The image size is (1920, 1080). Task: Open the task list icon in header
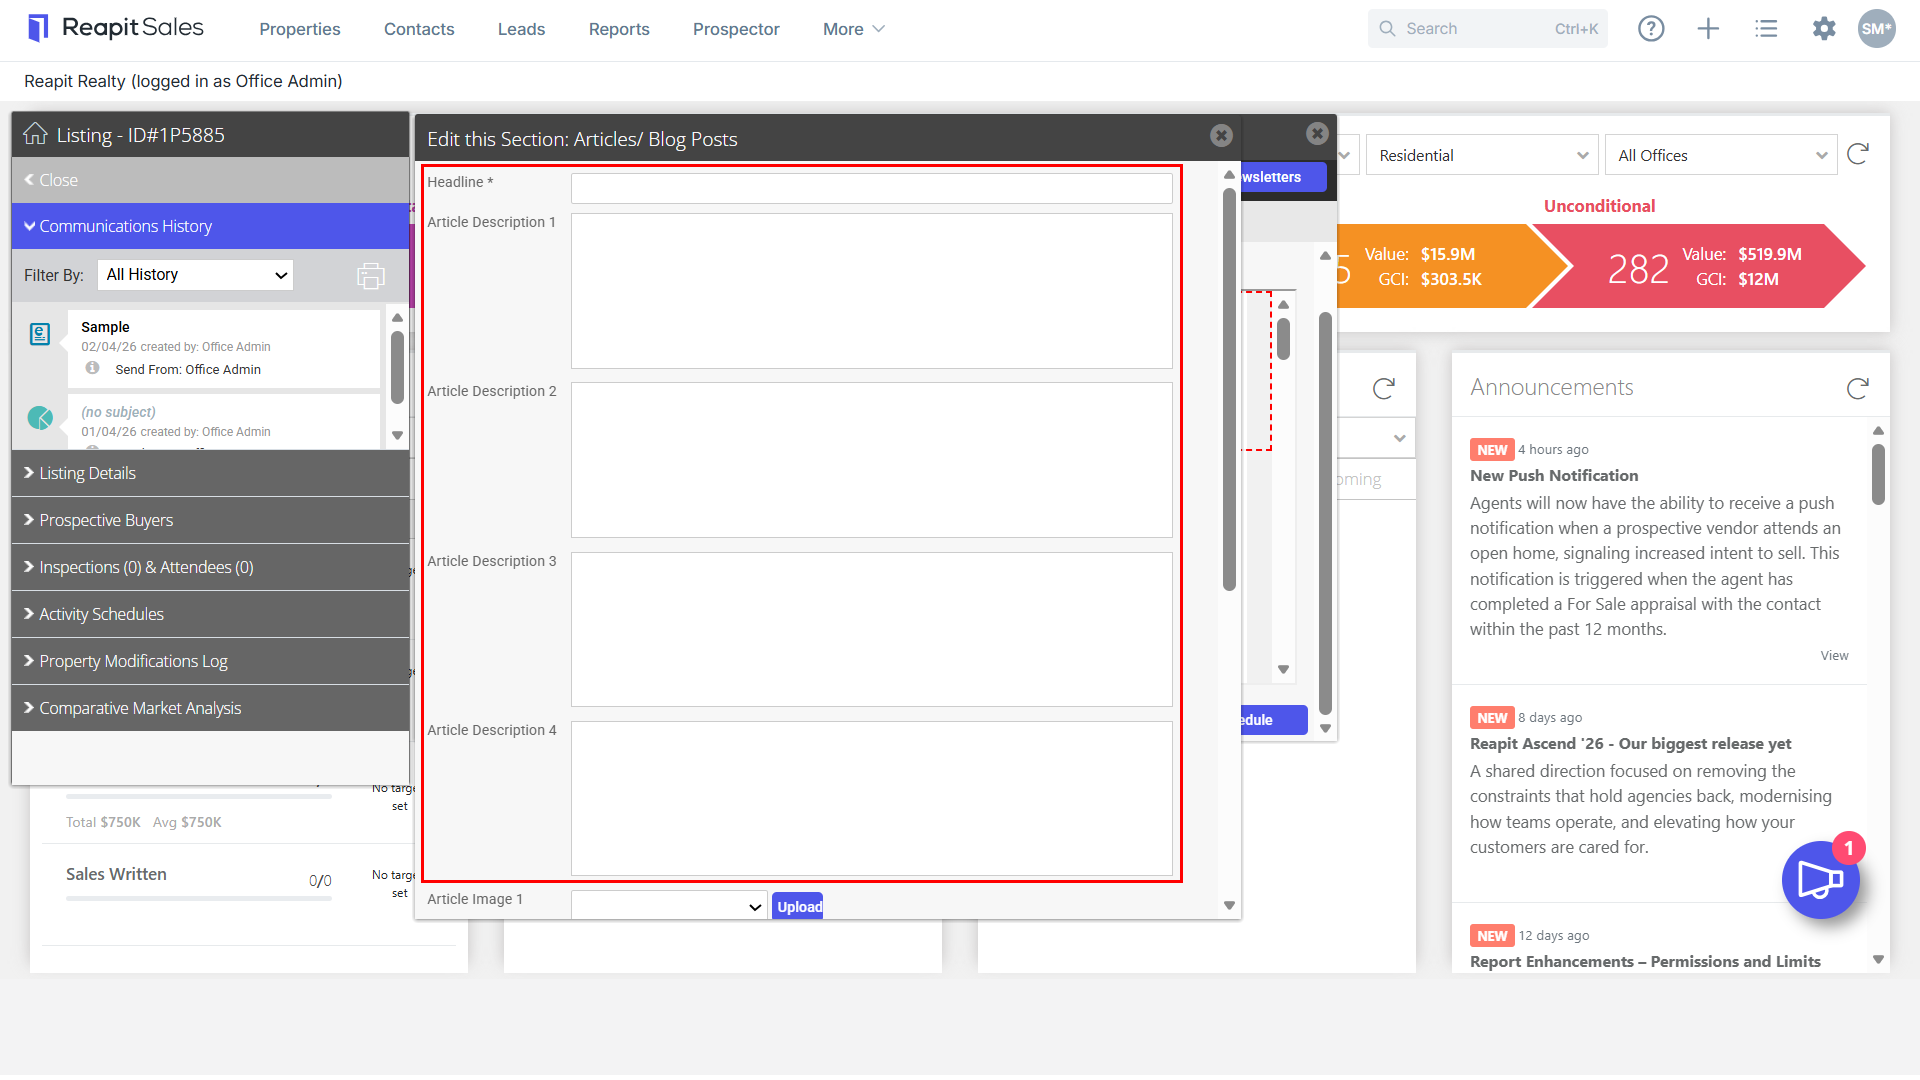click(1766, 29)
